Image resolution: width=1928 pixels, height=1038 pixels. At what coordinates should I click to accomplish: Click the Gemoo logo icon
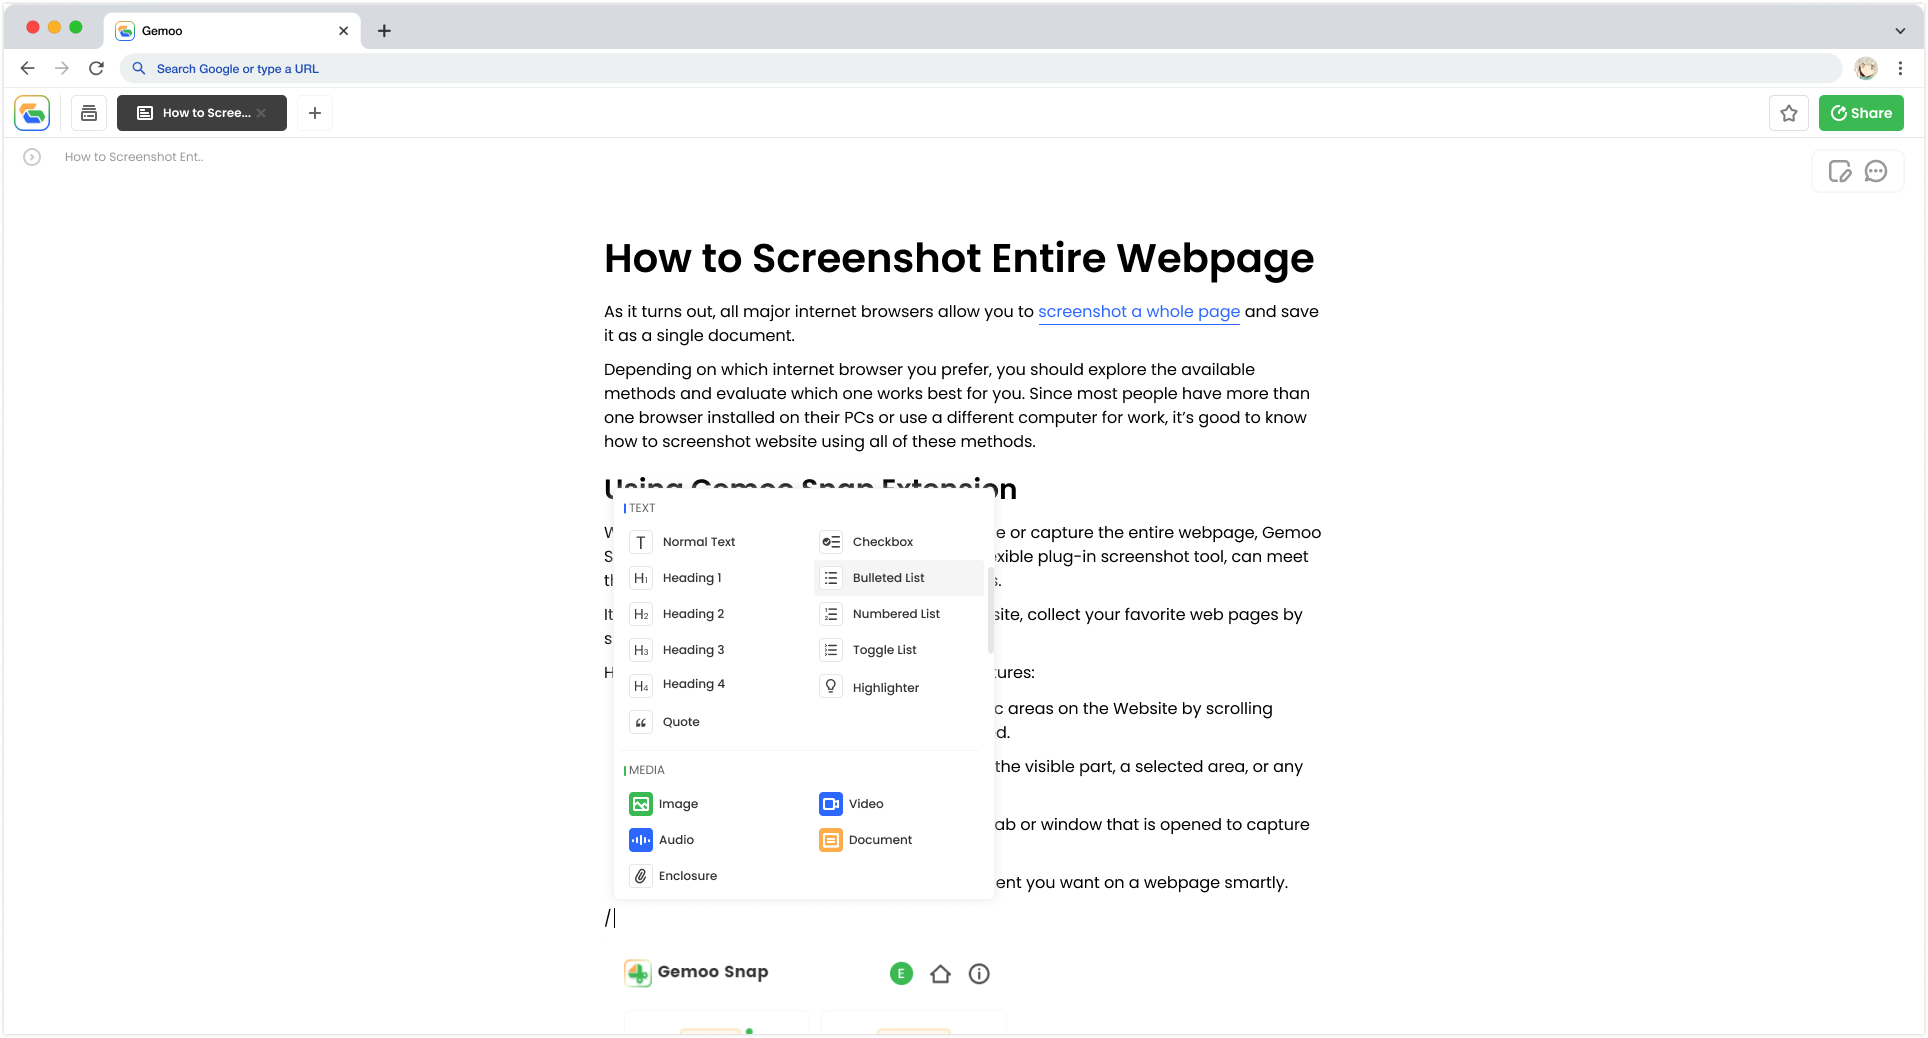pos(32,113)
